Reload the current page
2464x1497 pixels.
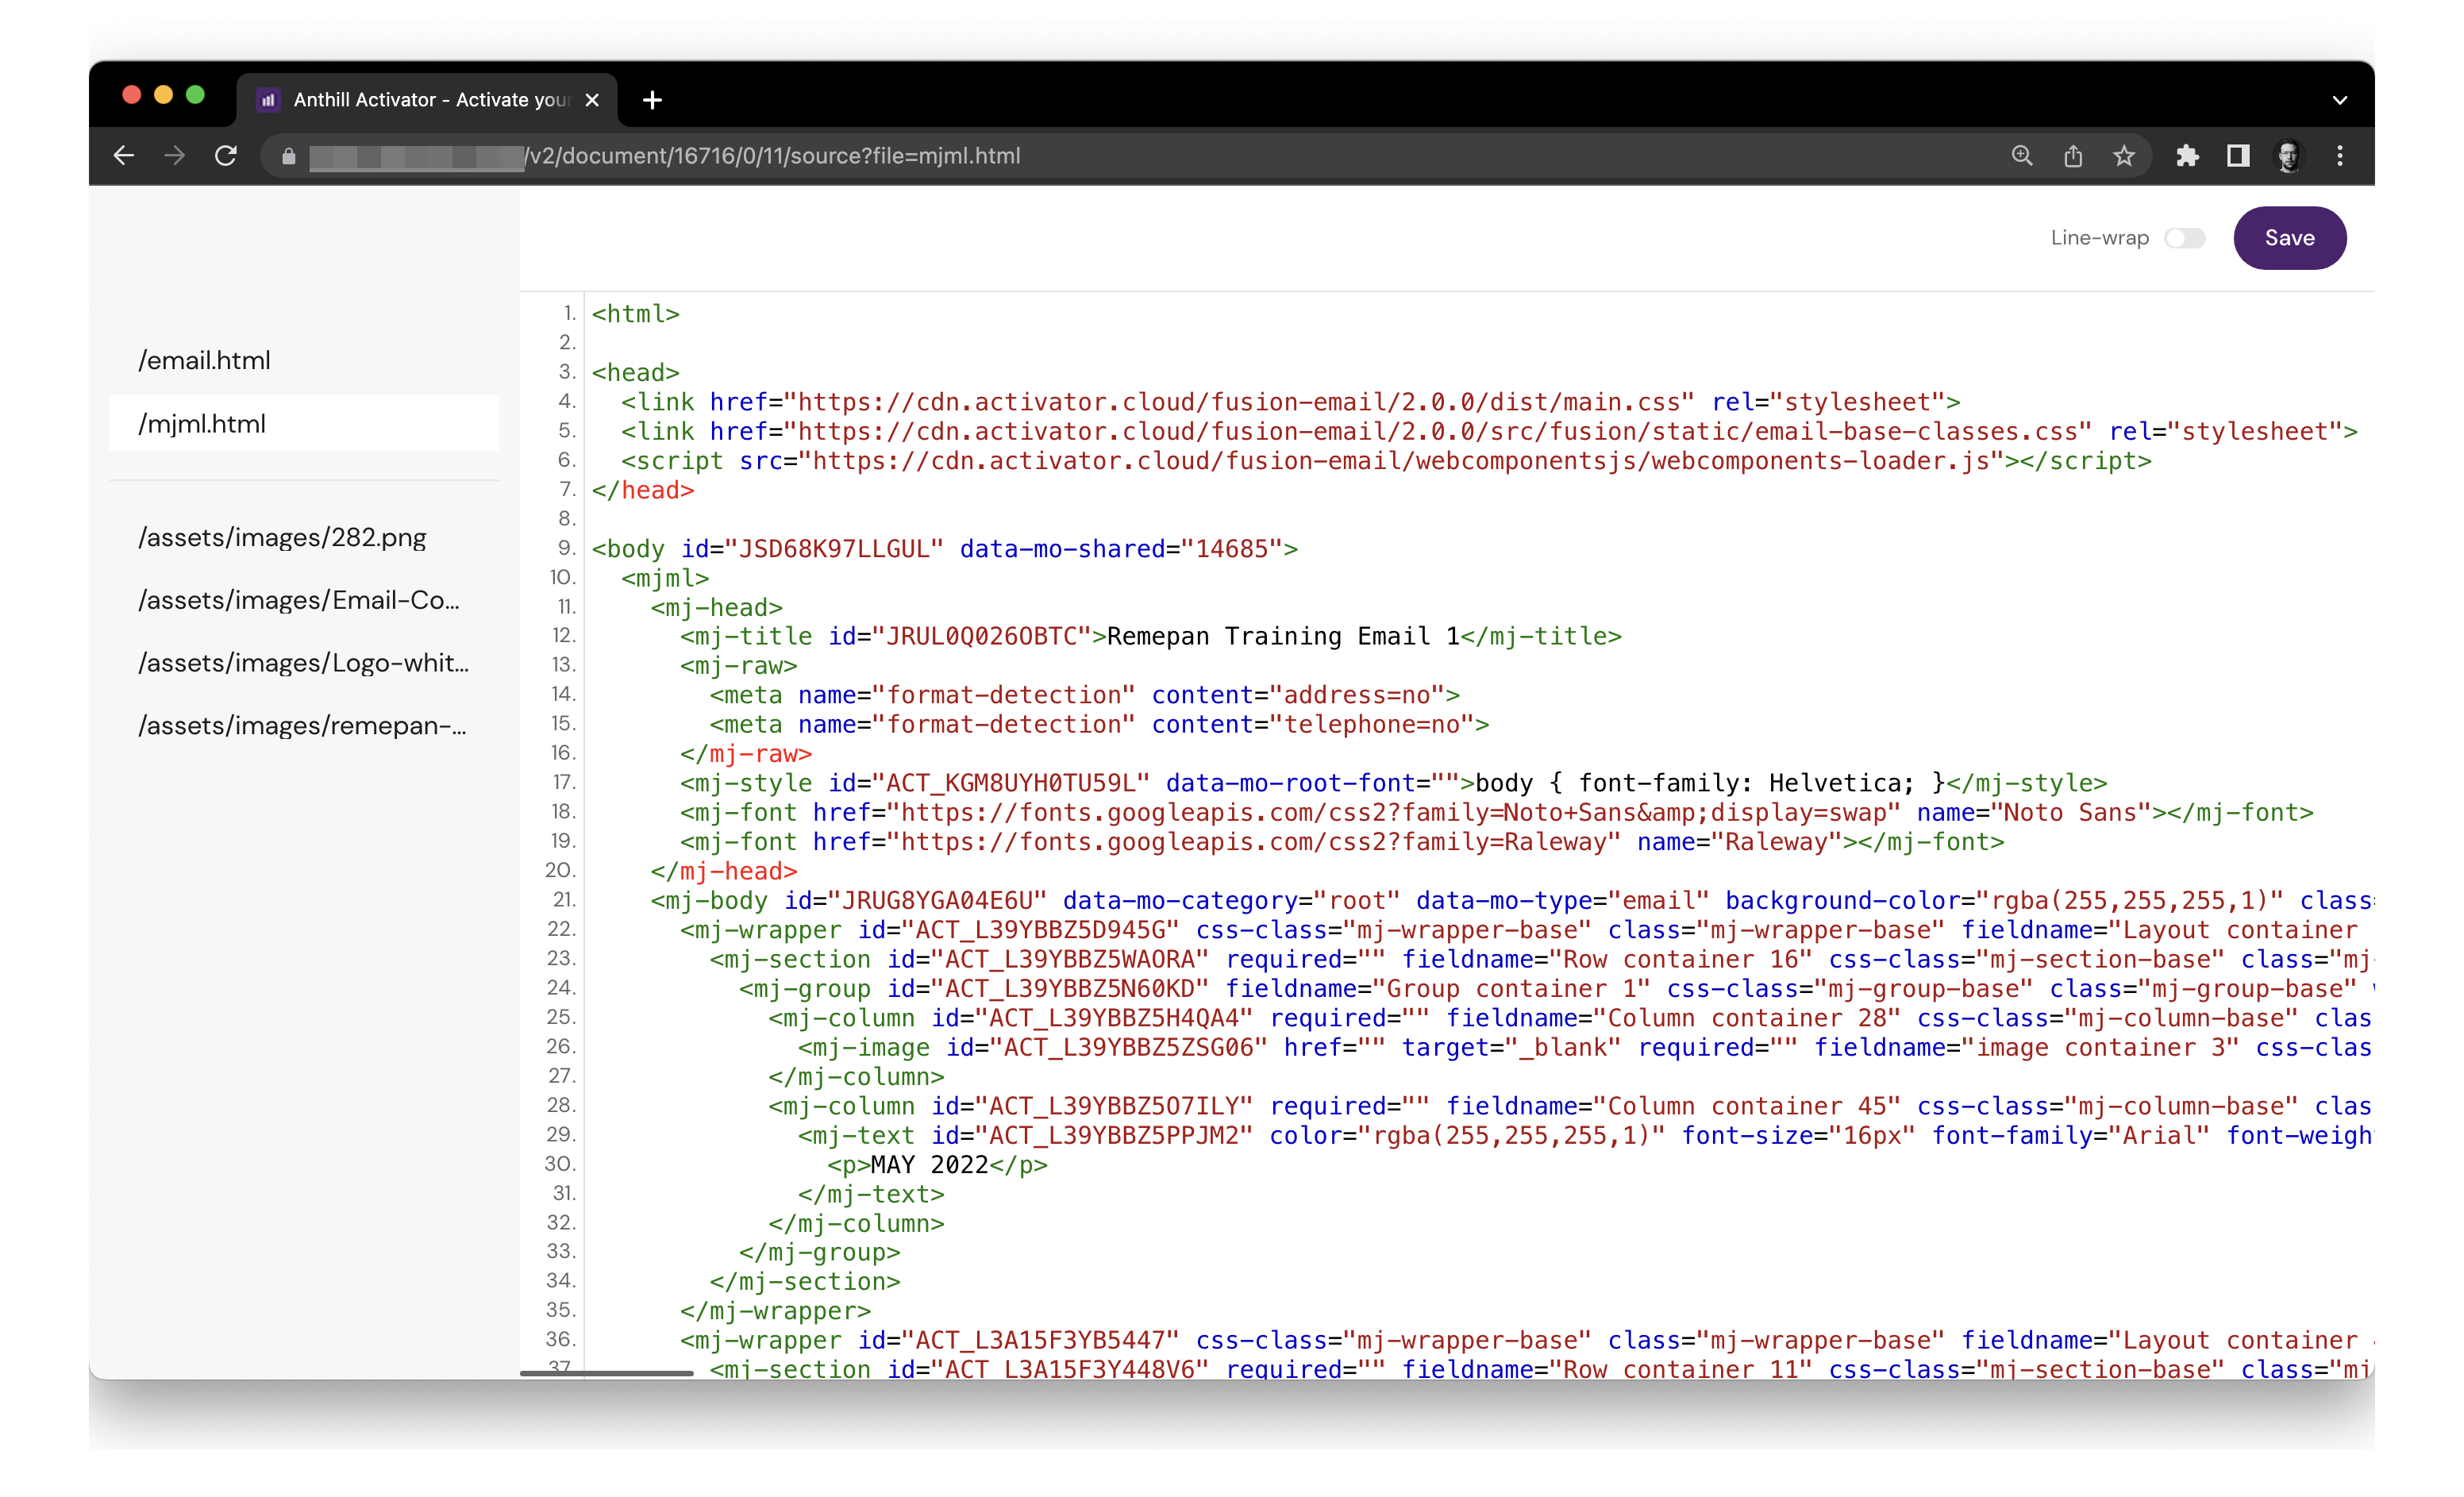226,156
